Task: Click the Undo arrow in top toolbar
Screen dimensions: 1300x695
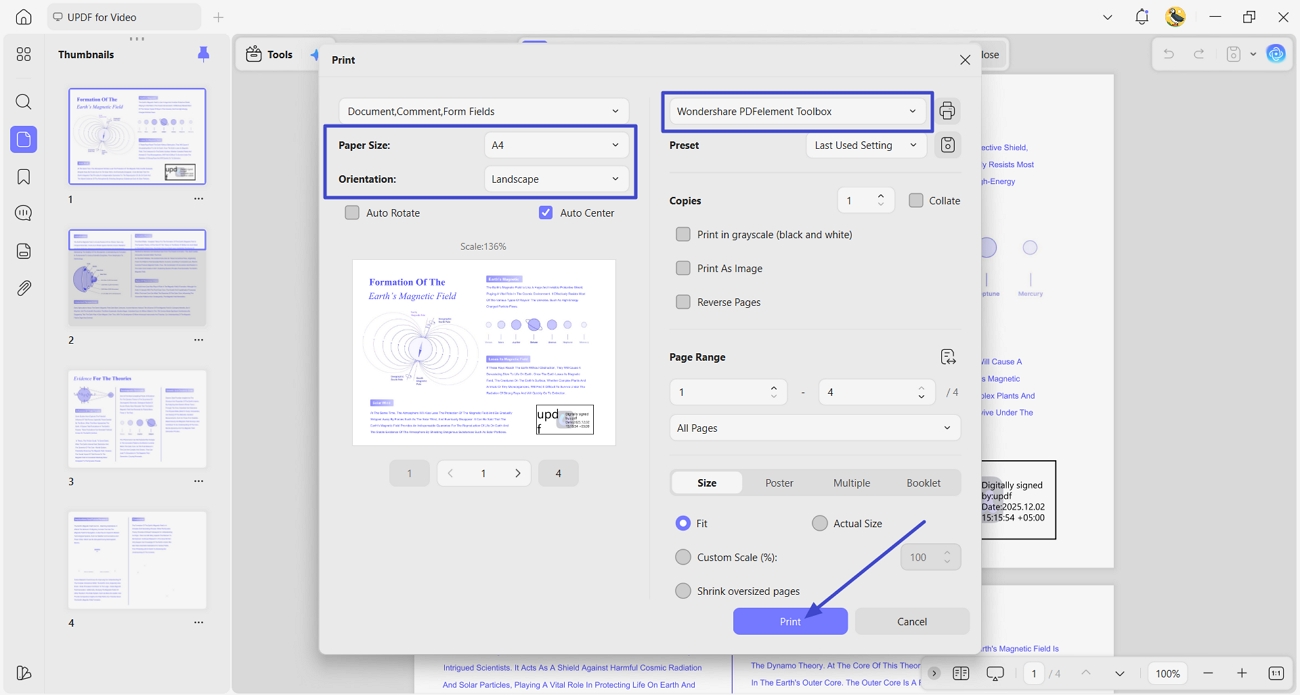Action: (1168, 54)
